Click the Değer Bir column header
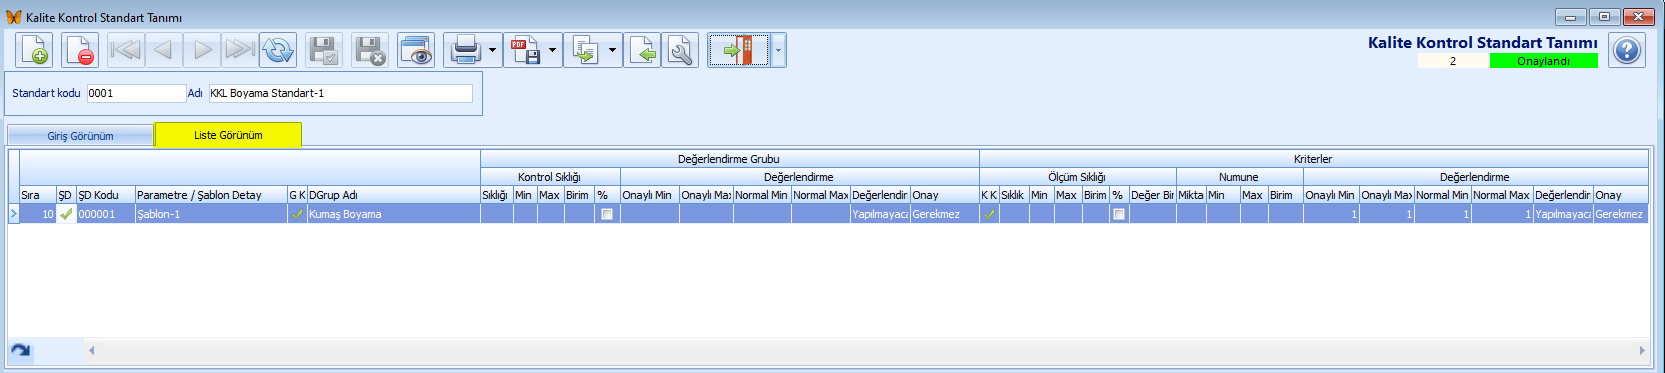 pyautogui.click(x=1153, y=195)
